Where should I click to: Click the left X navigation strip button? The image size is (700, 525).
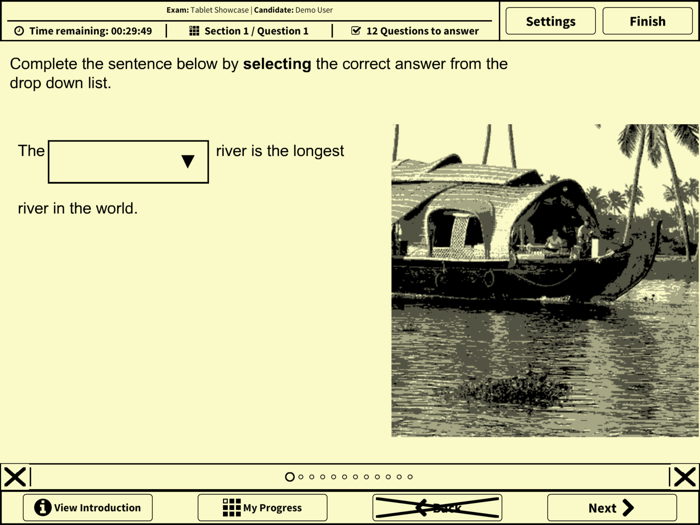tap(15, 477)
